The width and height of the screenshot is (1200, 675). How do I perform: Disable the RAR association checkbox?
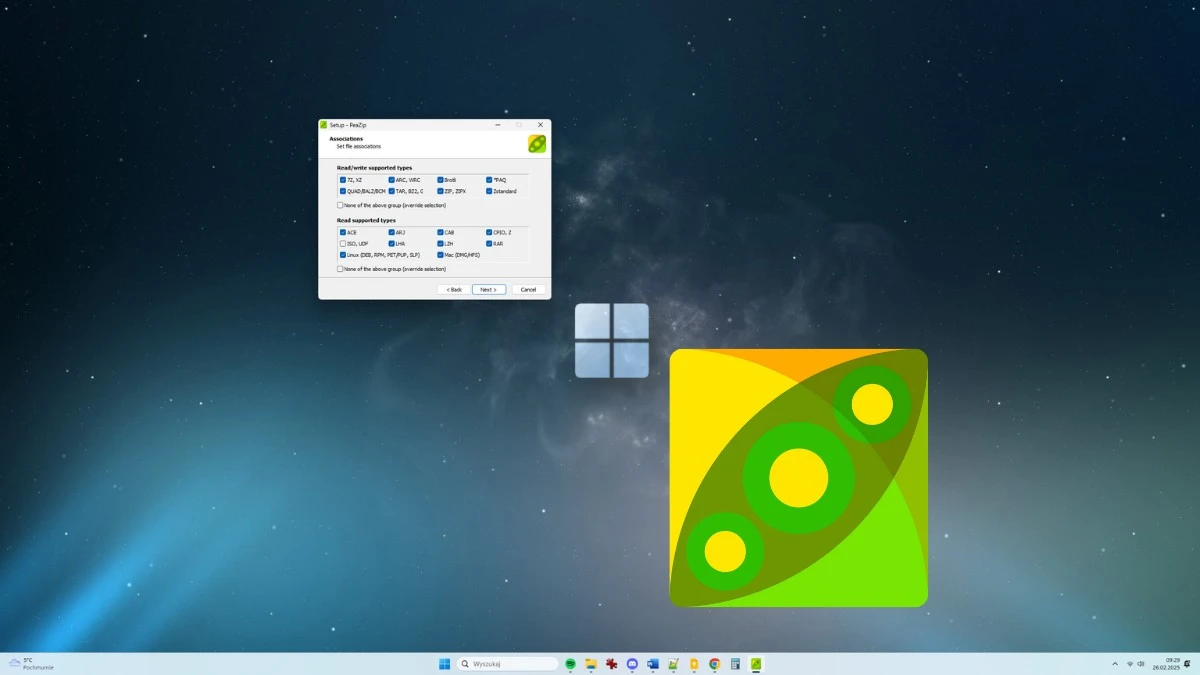point(489,243)
